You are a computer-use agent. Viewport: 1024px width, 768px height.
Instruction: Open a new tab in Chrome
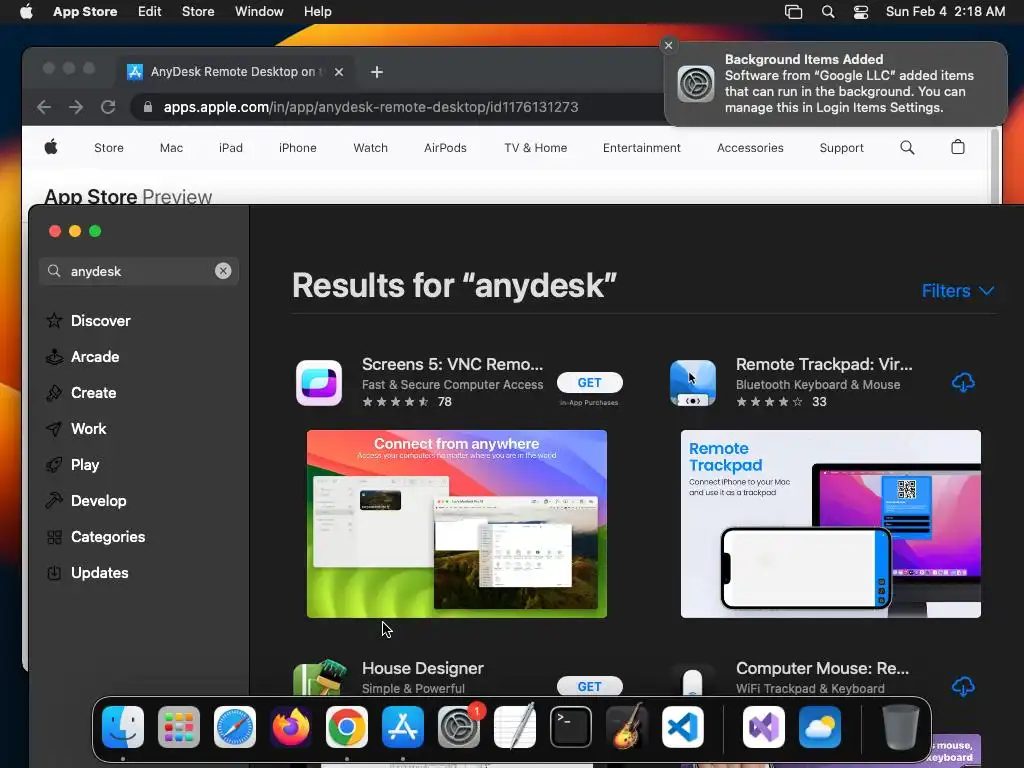tap(377, 72)
